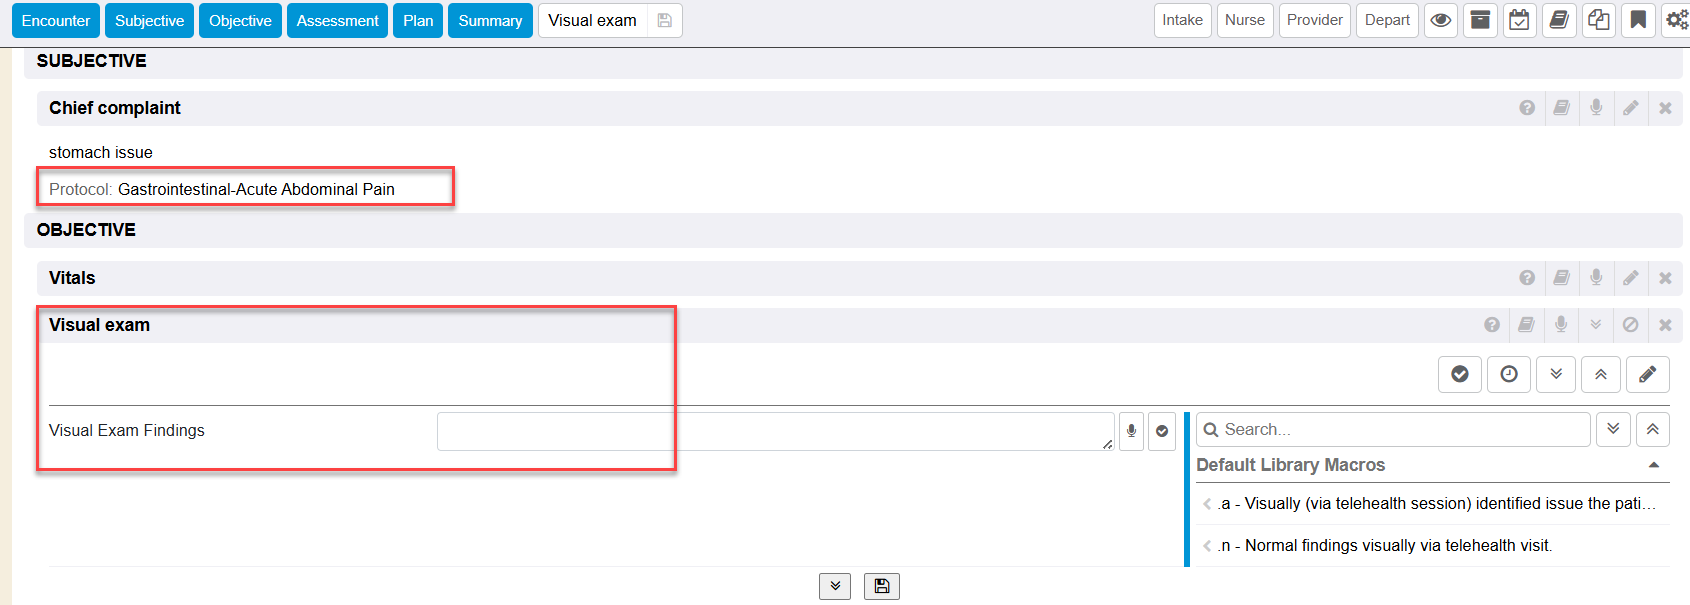Collapse the Default Library Macros section
This screenshot has height=605, width=1690.
tap(1654, 465)
